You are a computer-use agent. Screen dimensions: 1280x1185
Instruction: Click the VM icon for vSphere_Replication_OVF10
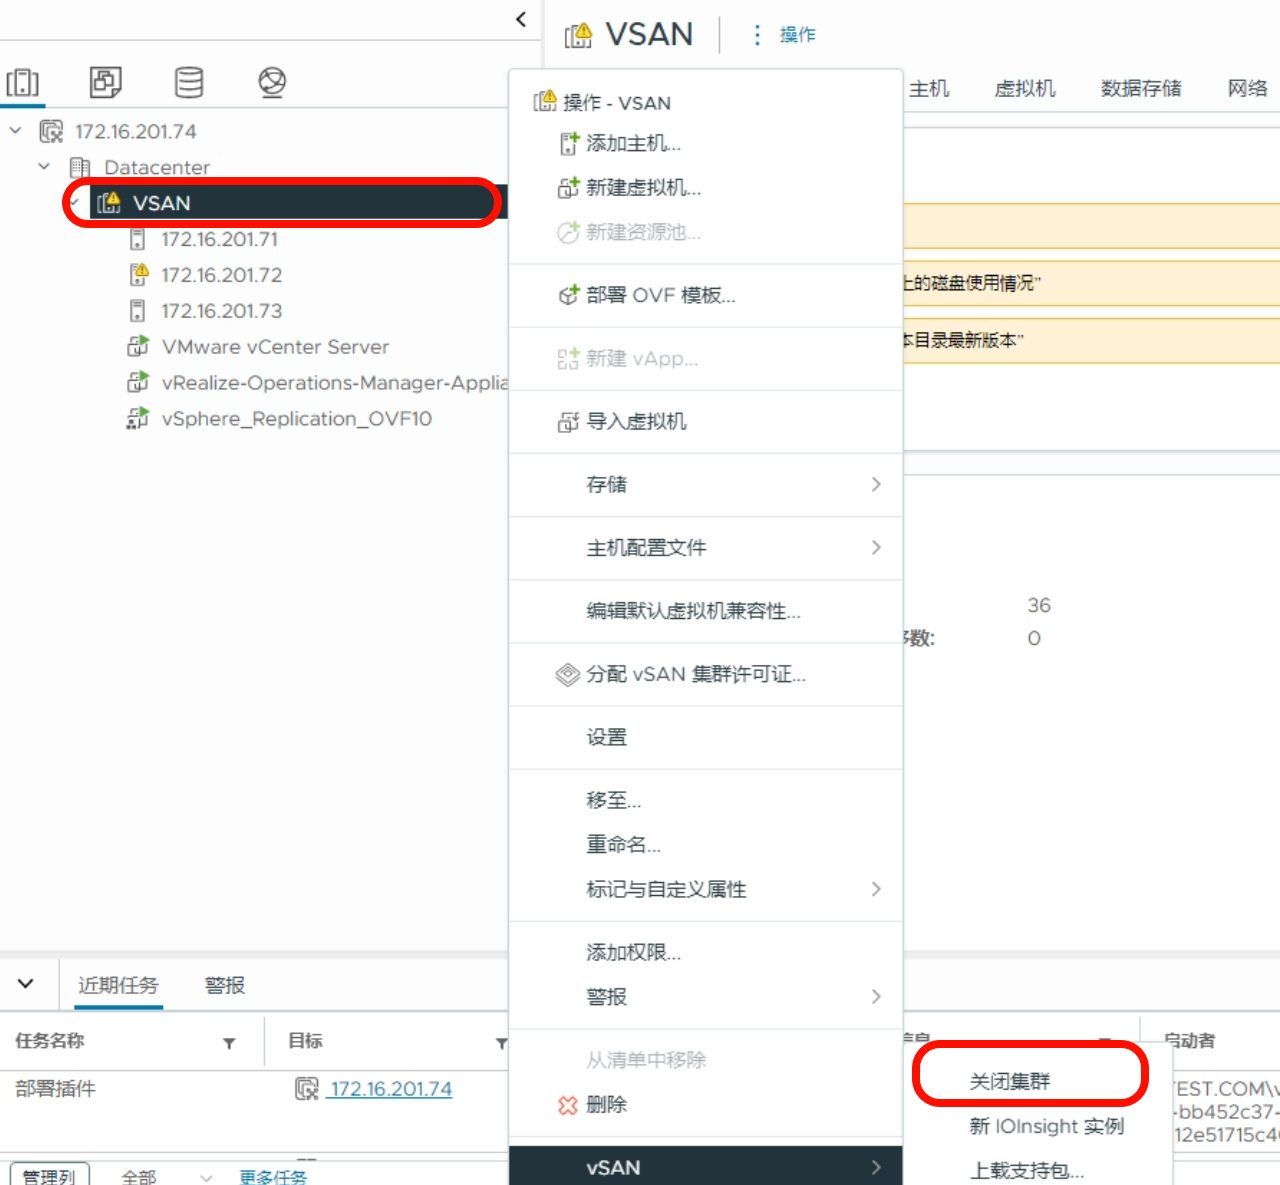pos(138,419)
